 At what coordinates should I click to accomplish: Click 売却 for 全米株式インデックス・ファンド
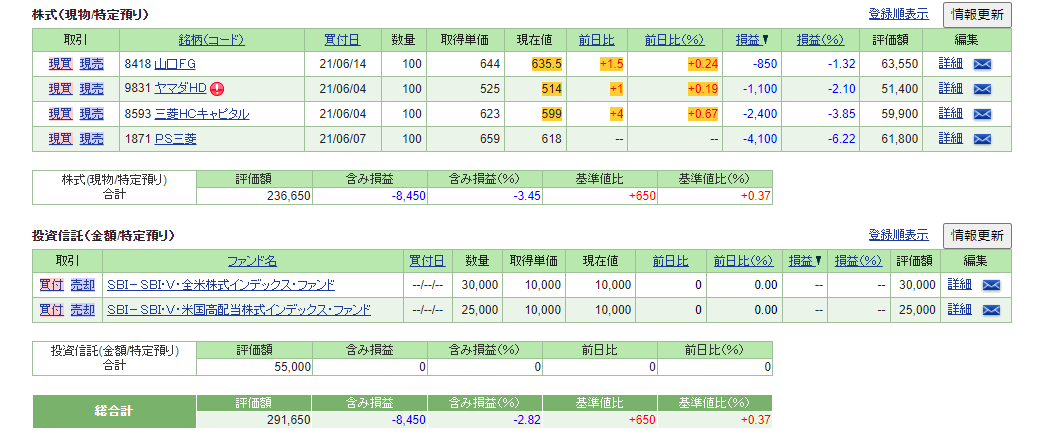(x=83, y=285)
